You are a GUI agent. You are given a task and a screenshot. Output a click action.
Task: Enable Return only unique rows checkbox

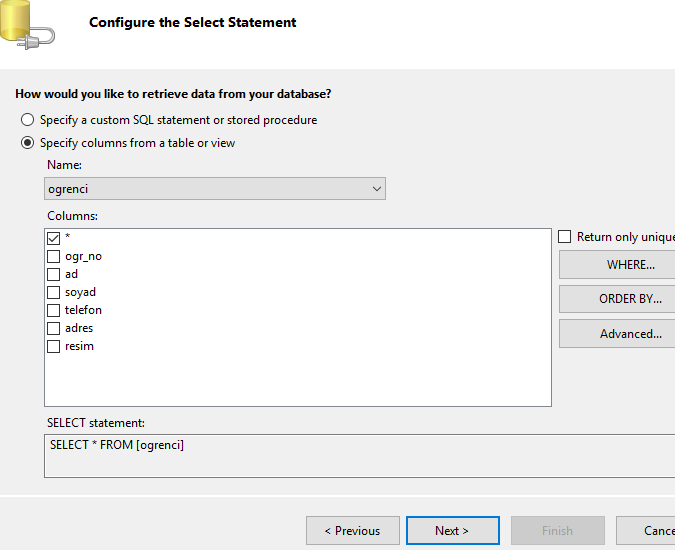coord(564,237)
